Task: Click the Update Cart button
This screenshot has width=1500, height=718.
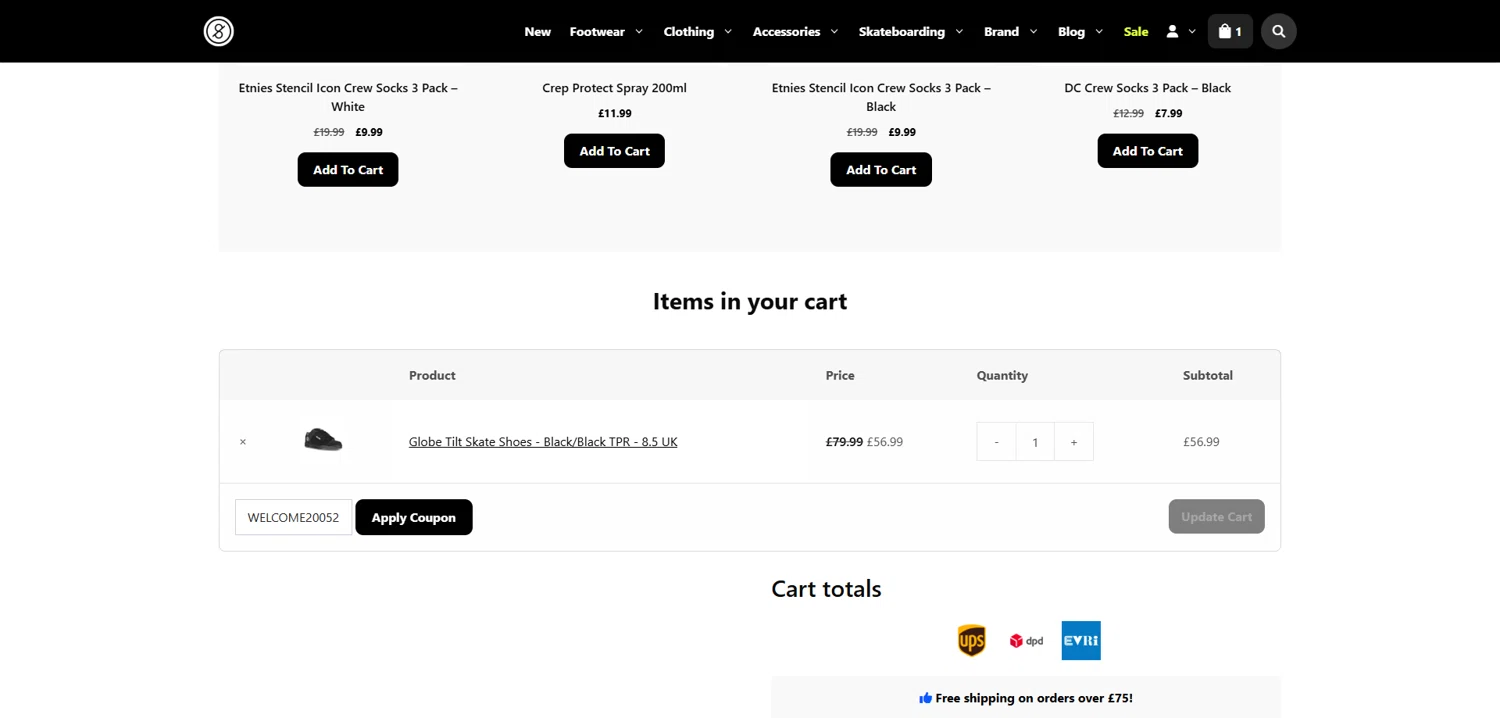Action: pyautogui.click(x=1216, y=517)
